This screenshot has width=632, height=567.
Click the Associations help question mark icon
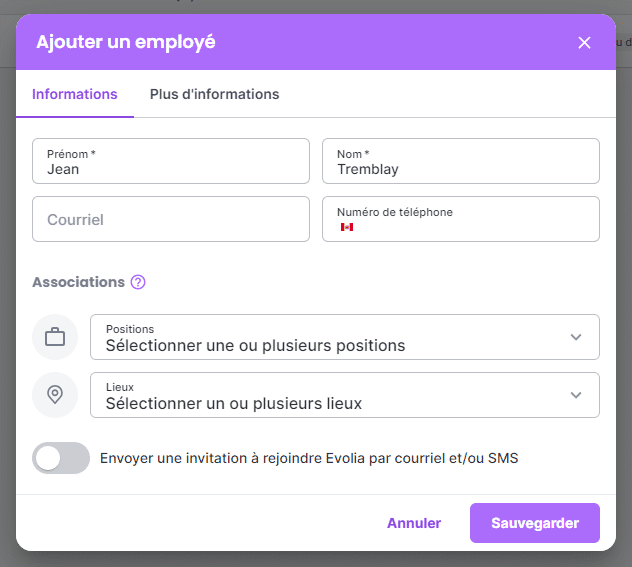click(138, 282)
